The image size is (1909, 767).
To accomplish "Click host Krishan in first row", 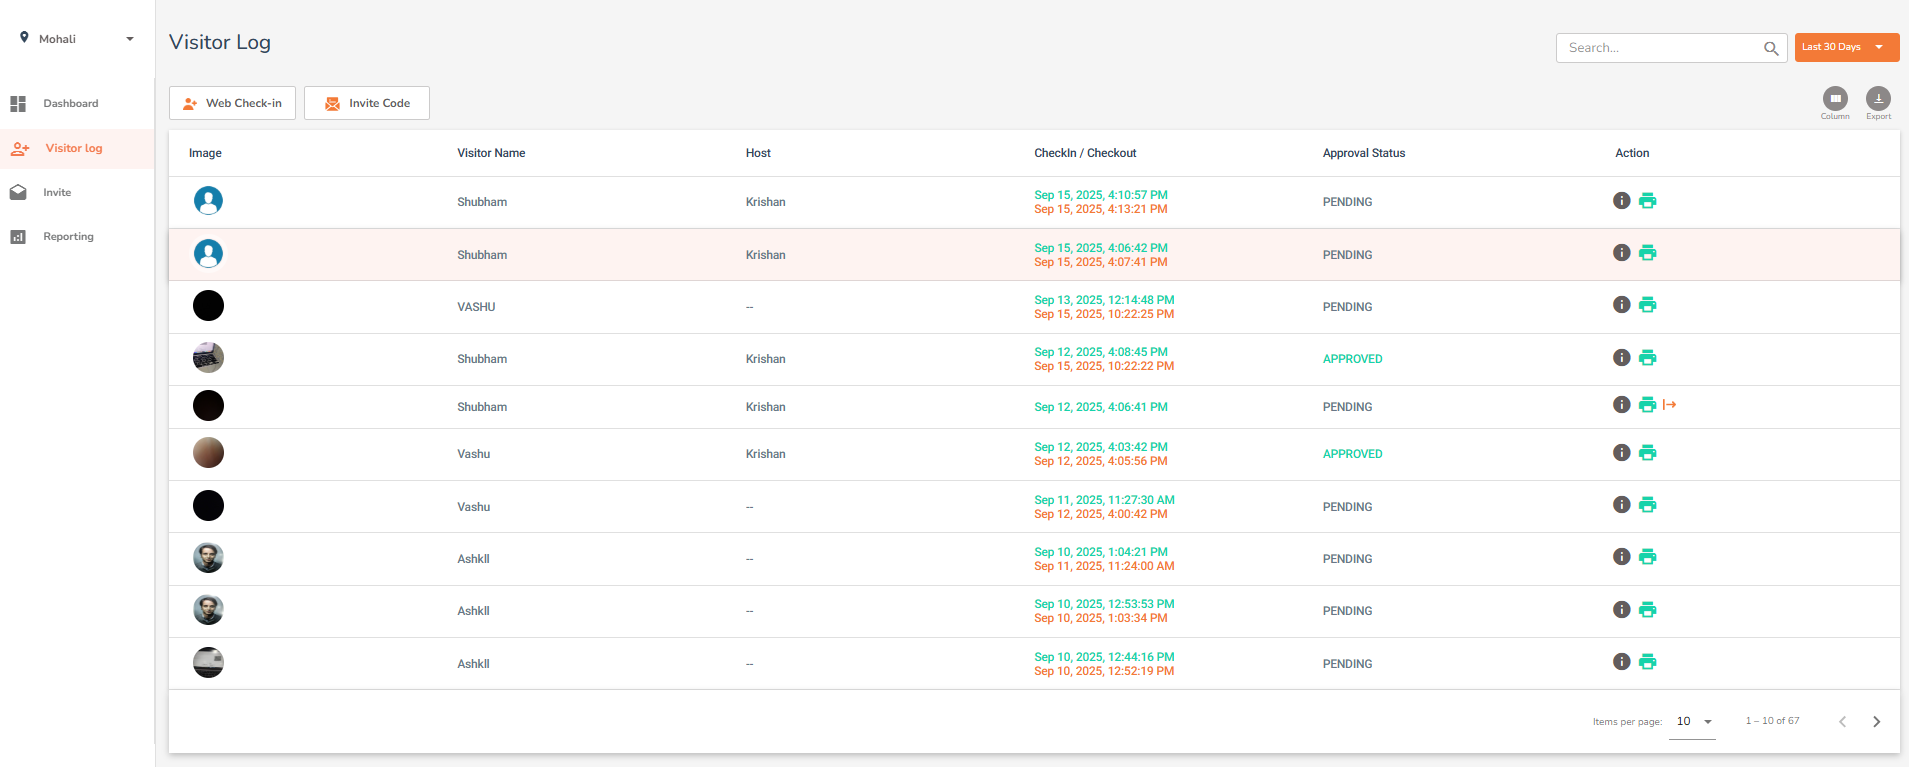I will 765,202.
